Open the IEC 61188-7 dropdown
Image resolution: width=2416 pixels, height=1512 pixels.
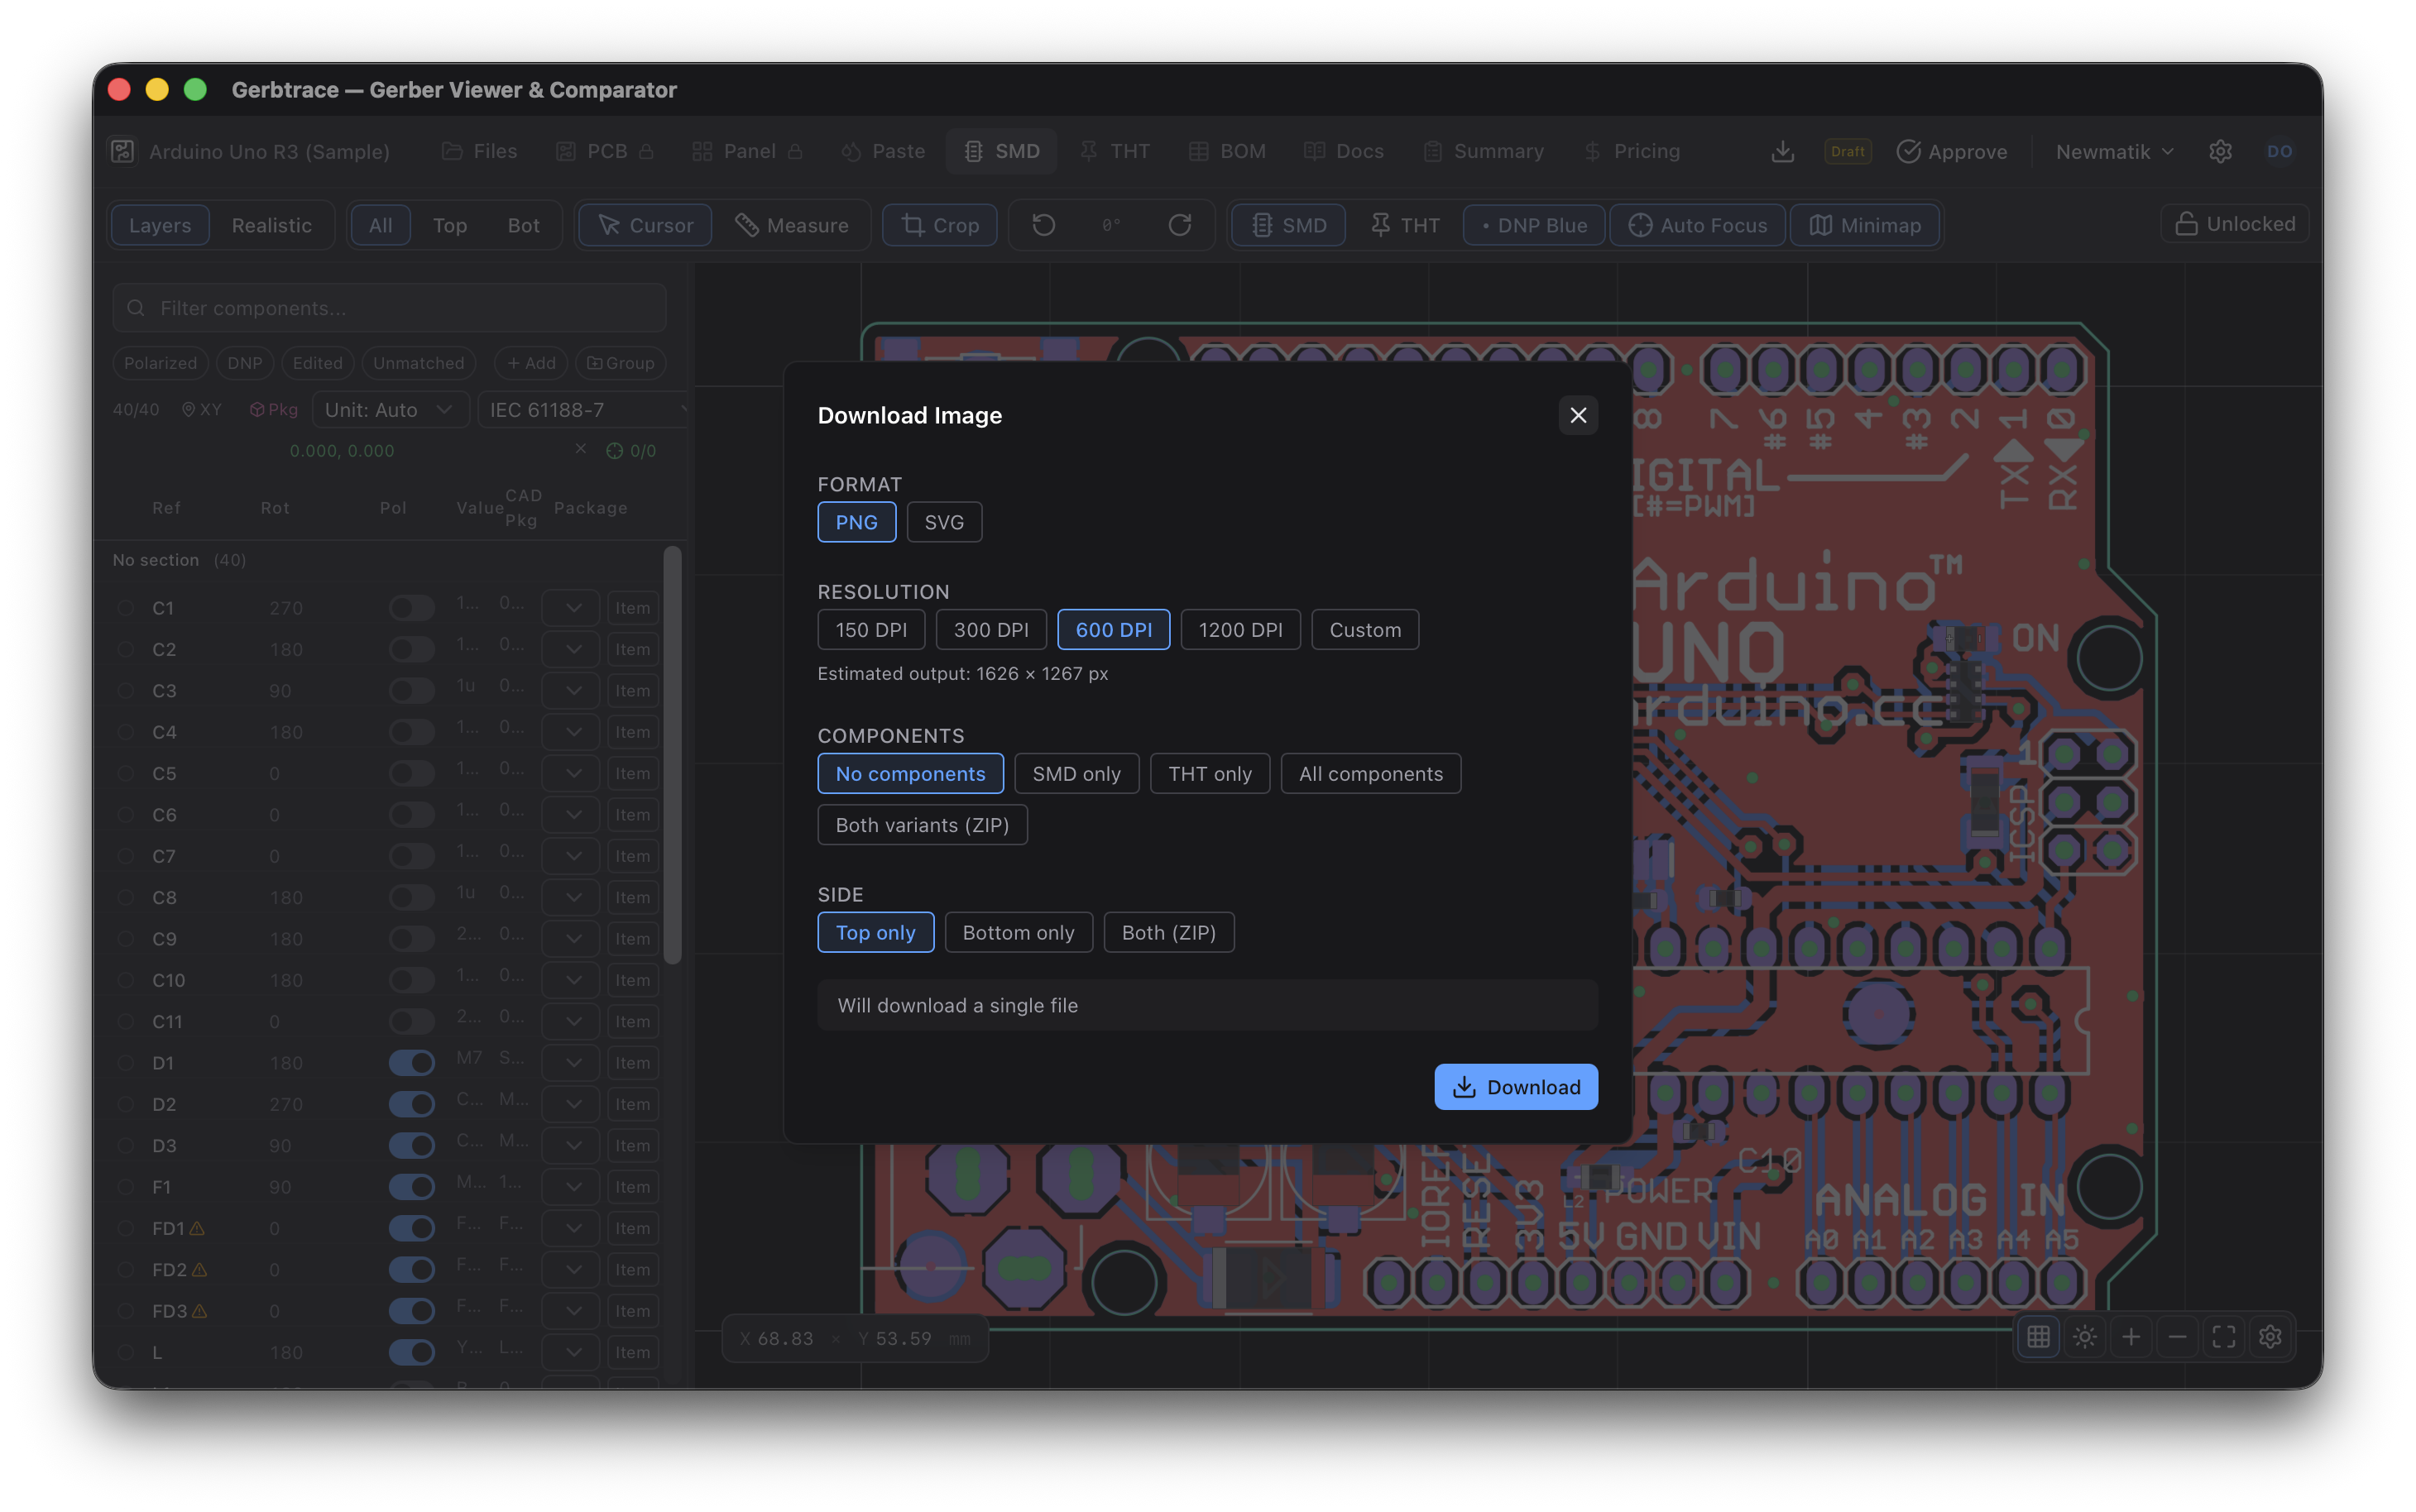pos(583,410)
